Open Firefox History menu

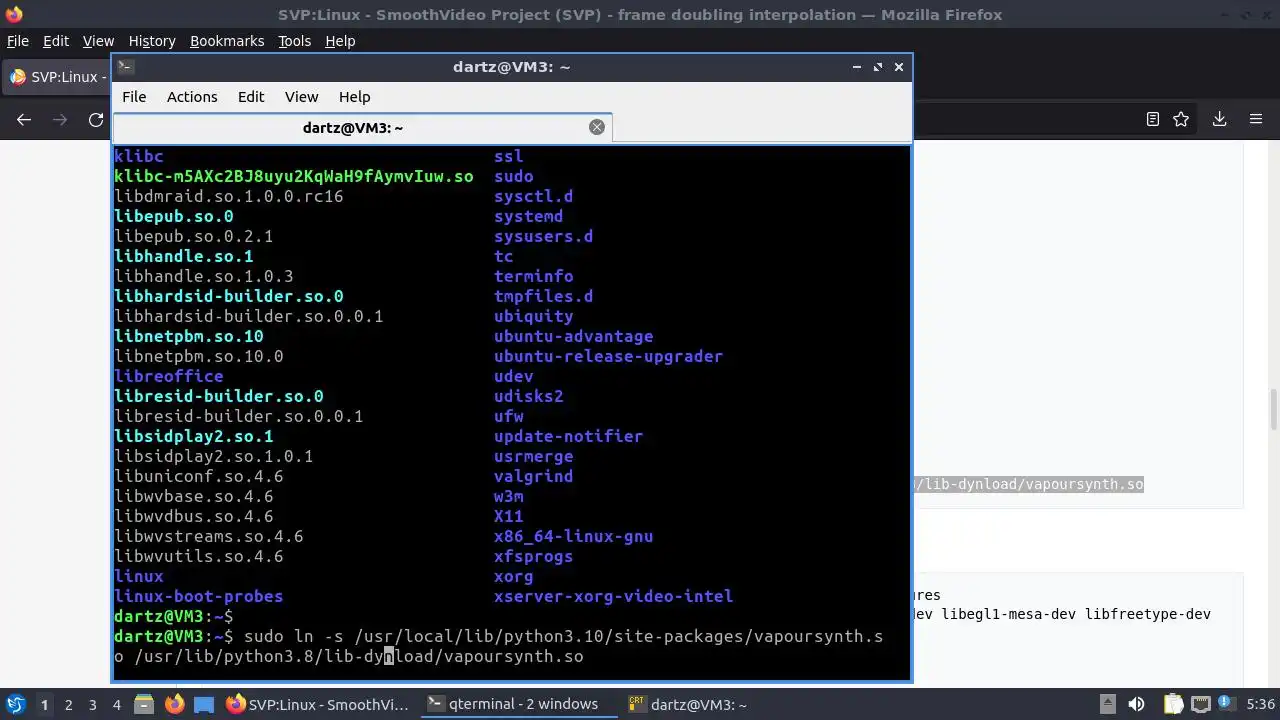(x=152, y=41)
